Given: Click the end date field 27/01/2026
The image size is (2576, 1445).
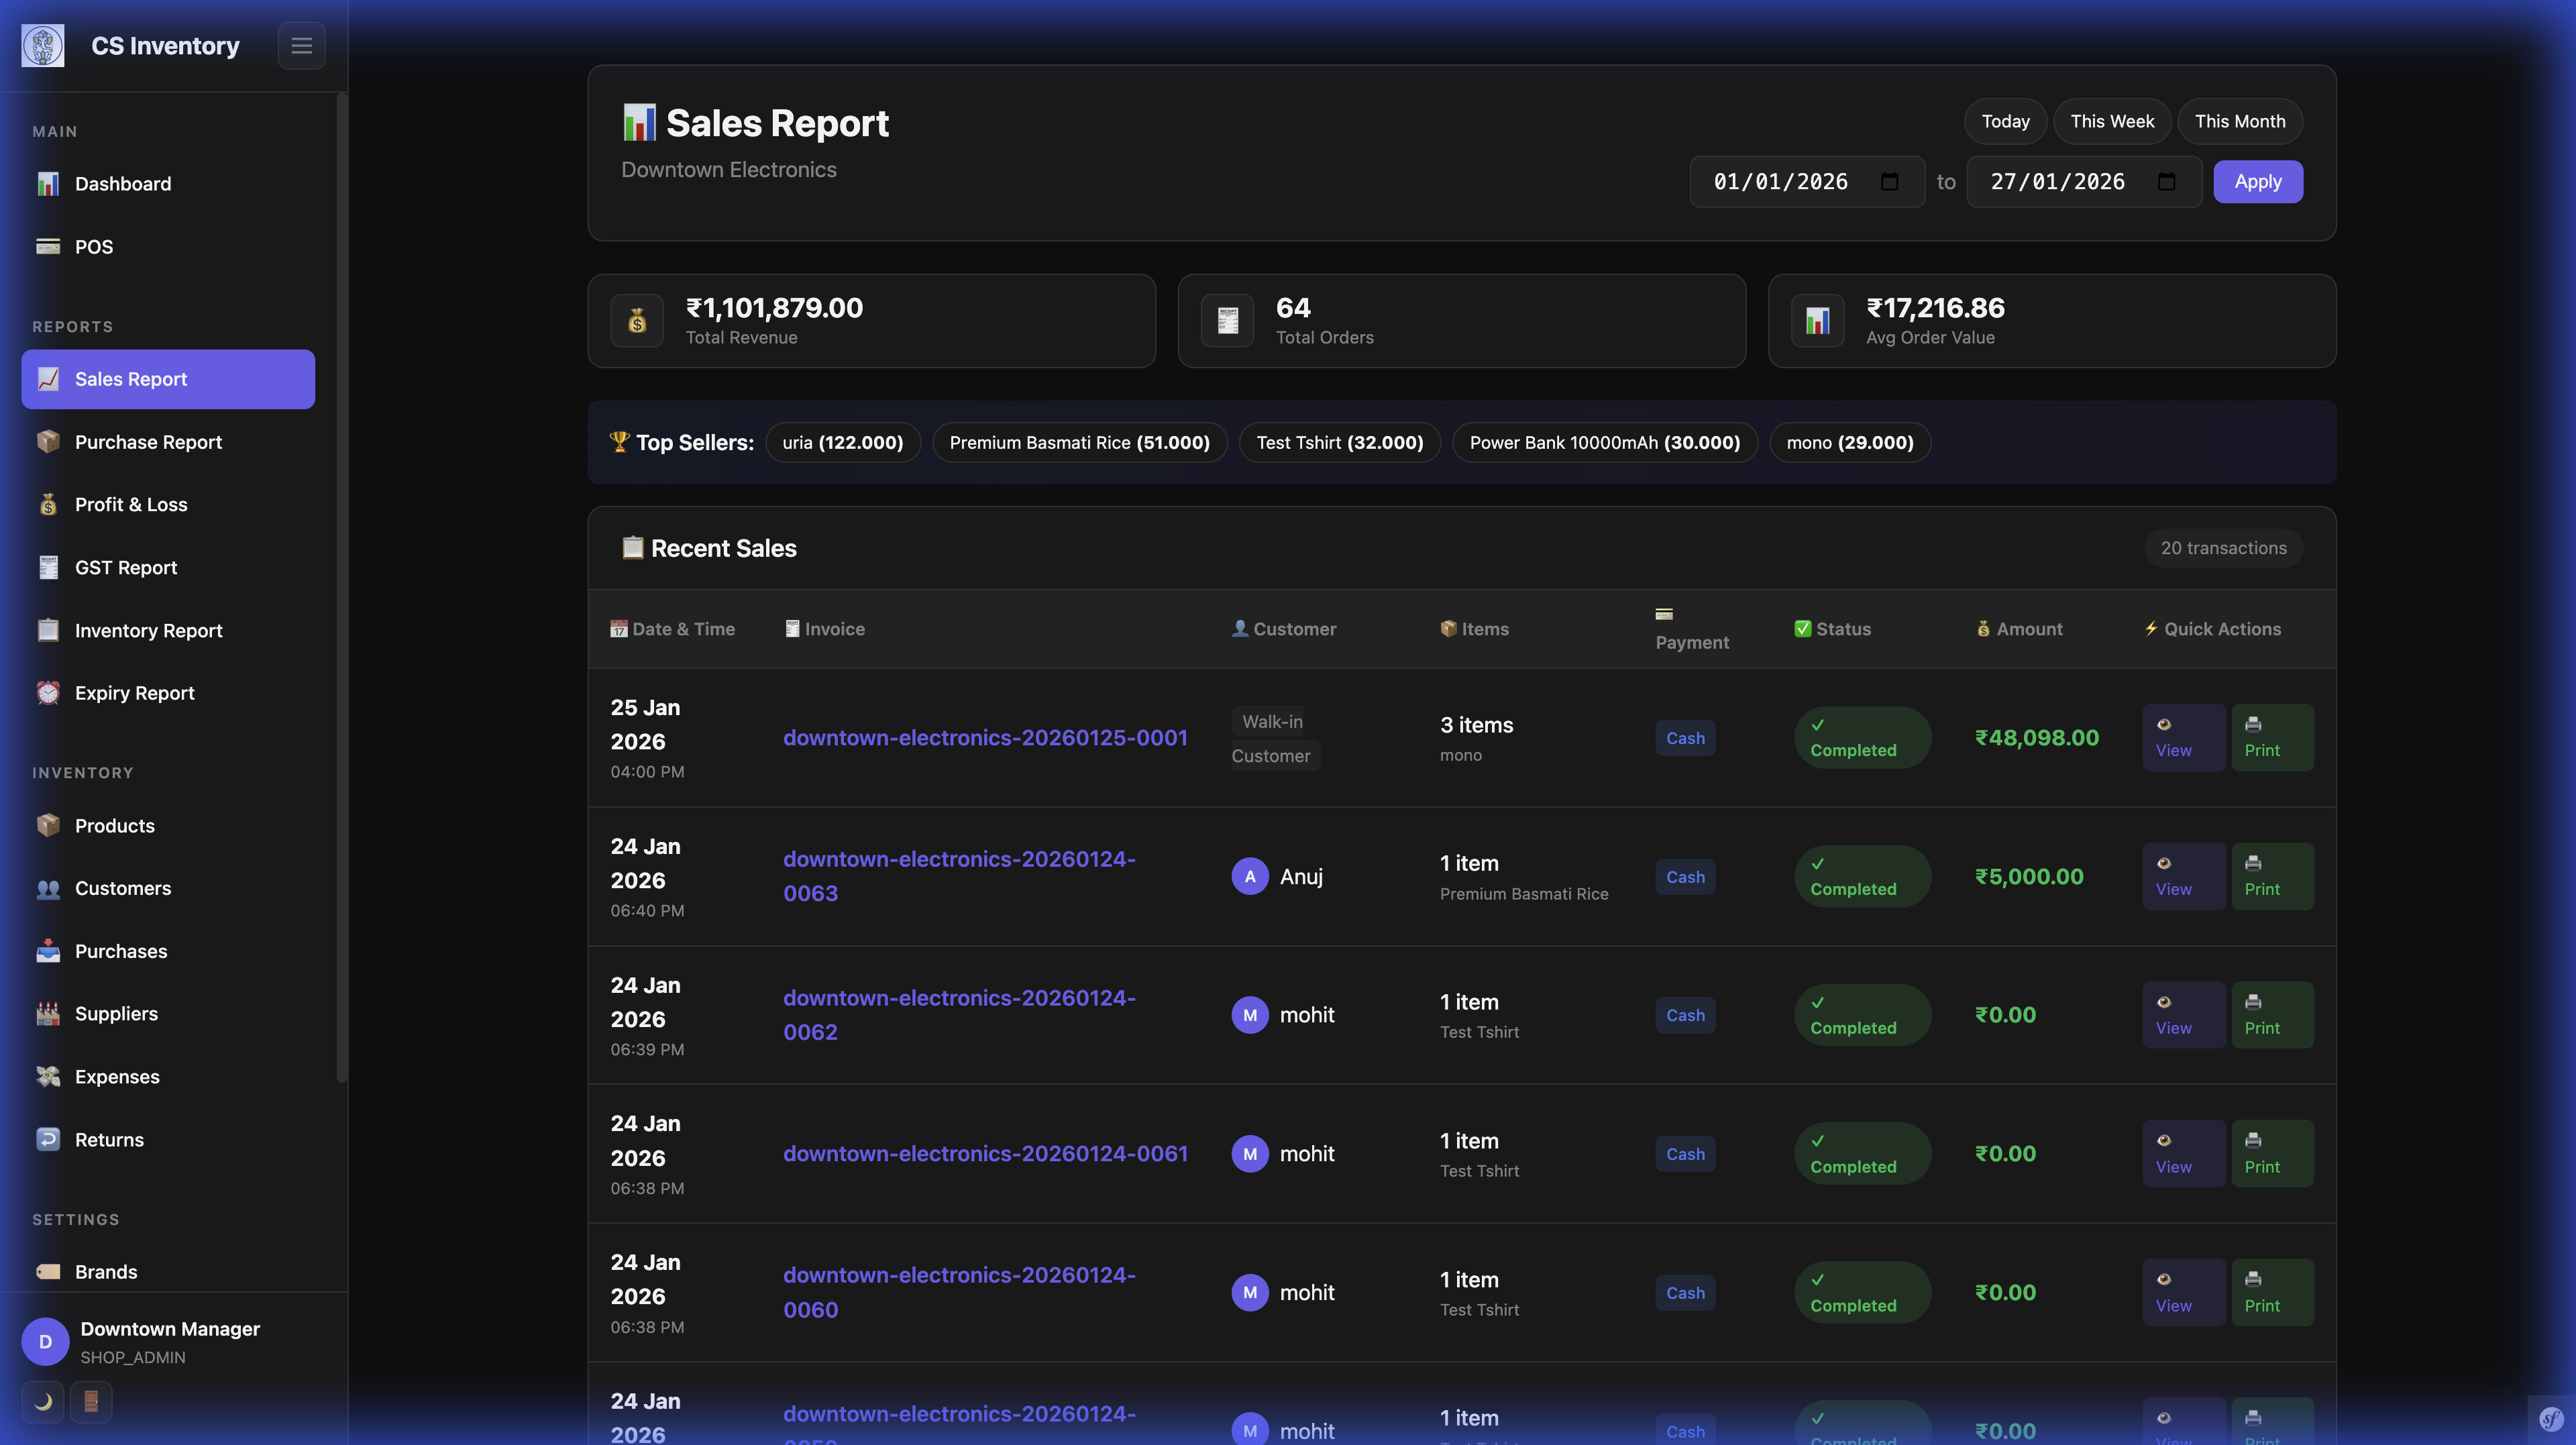Looking at the screenshot, I should (x=2083, y=182).
